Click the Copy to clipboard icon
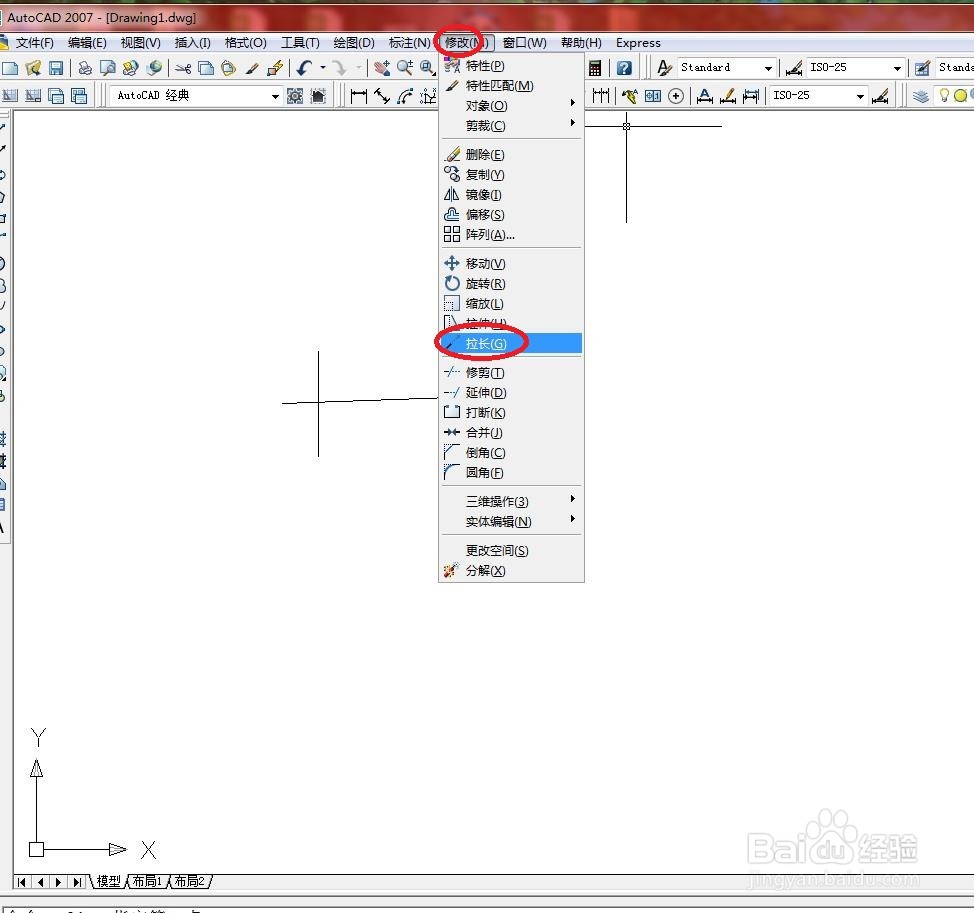 click(x=206, y=68)
